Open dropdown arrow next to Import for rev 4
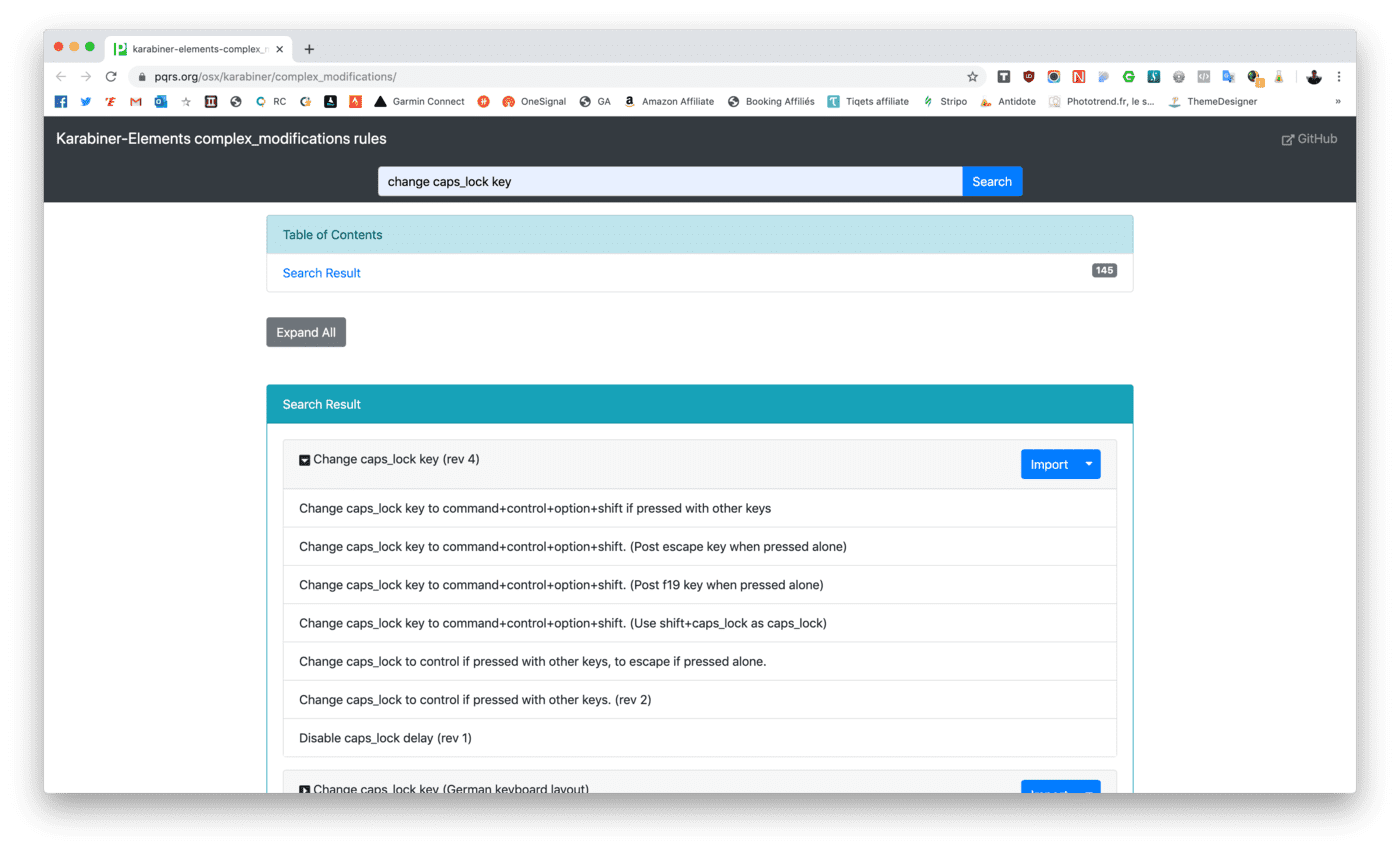 pyautogui.click(x=1089, y=464)
